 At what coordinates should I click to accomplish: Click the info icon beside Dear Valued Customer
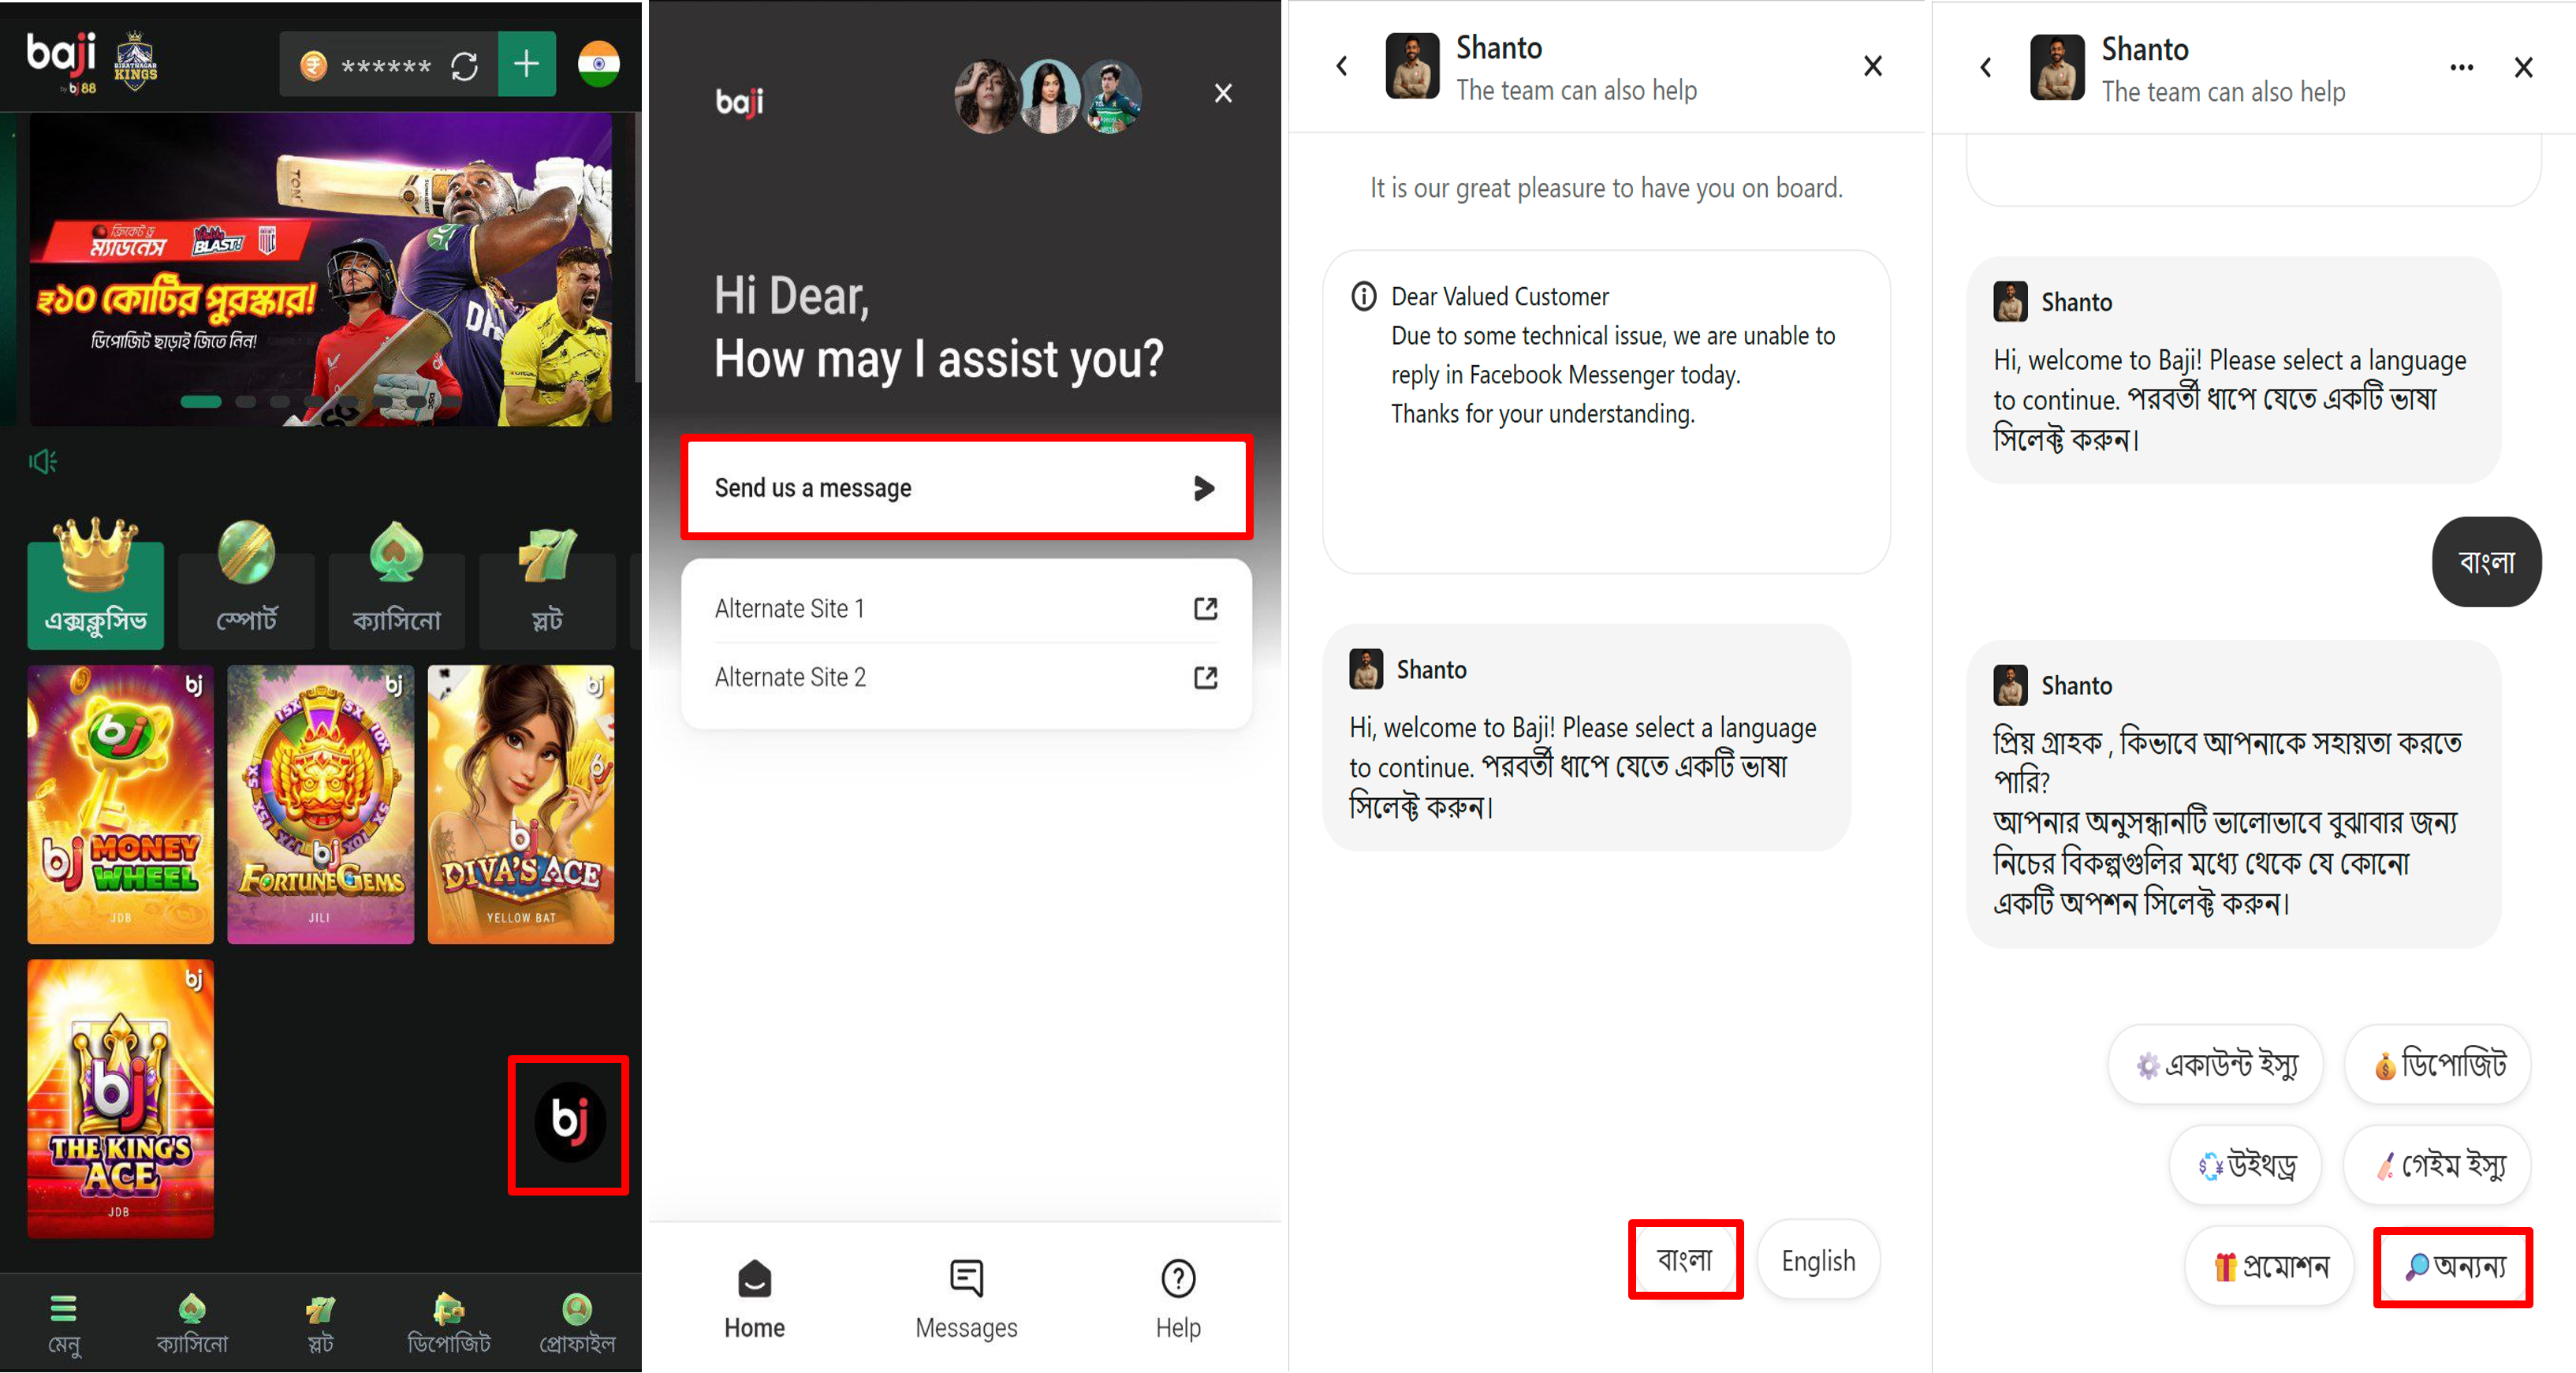click(1364, 296)
